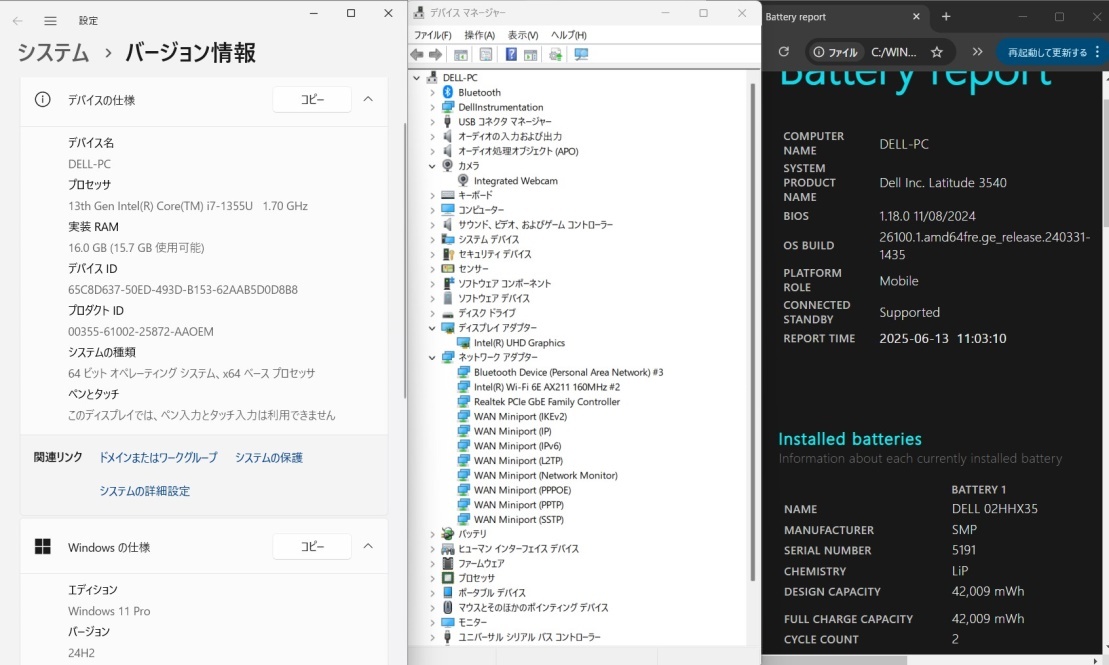Image resolution: width=1109 pixels, height=665 pixels.
Task: Open the ヘルプ(H) menu in Device Manager
Action: point(569,35)
